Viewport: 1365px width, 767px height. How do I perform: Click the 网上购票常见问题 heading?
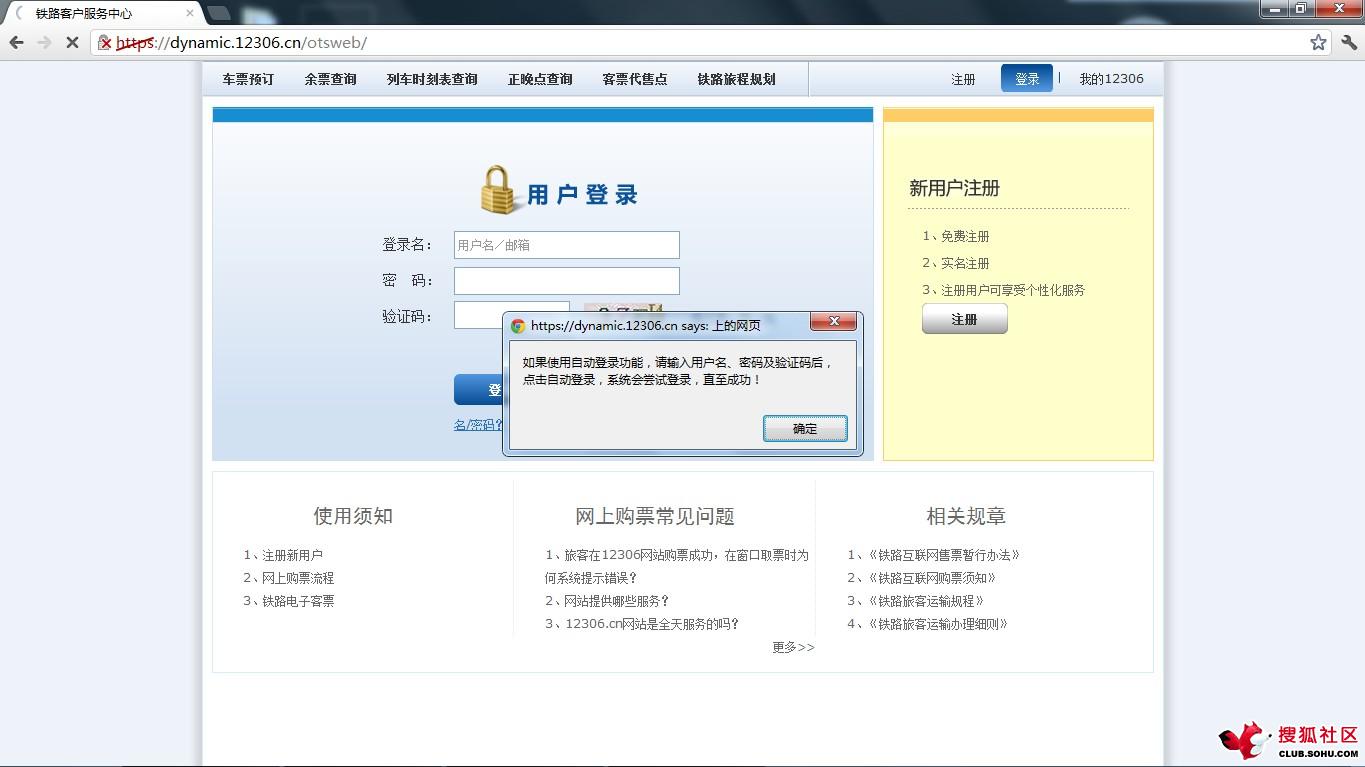click(x=655, y=516)
